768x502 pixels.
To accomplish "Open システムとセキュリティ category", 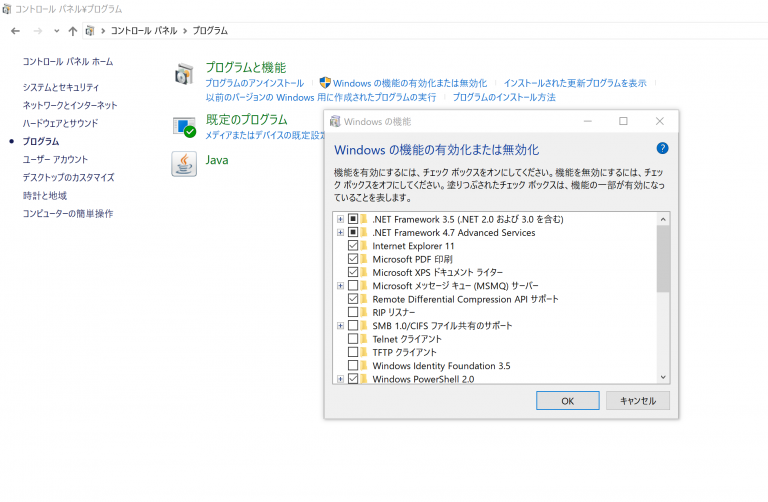I will (x=61, y=87).
